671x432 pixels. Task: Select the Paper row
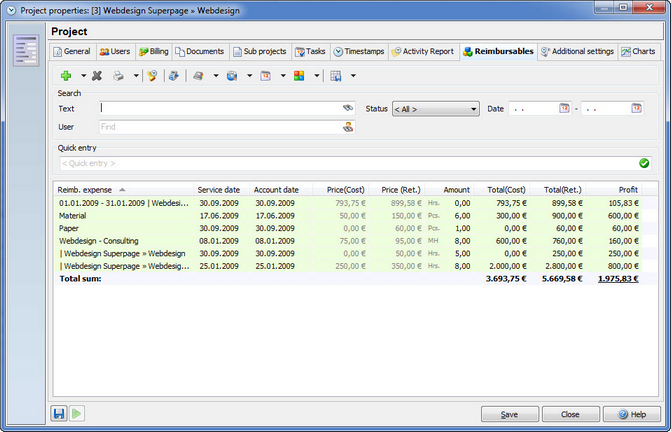[349, 228]
